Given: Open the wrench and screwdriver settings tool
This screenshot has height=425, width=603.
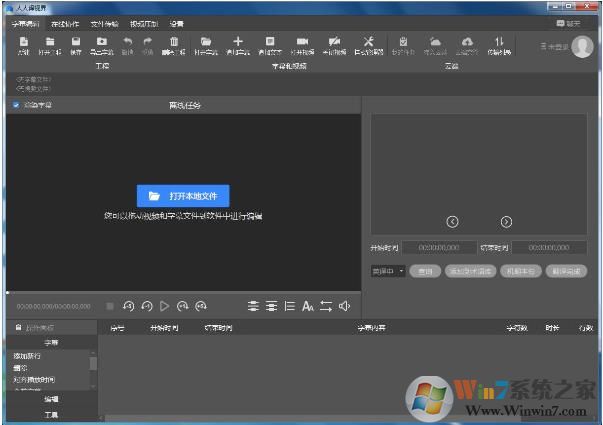Looking at the screenshot, I should click(367, 42).
